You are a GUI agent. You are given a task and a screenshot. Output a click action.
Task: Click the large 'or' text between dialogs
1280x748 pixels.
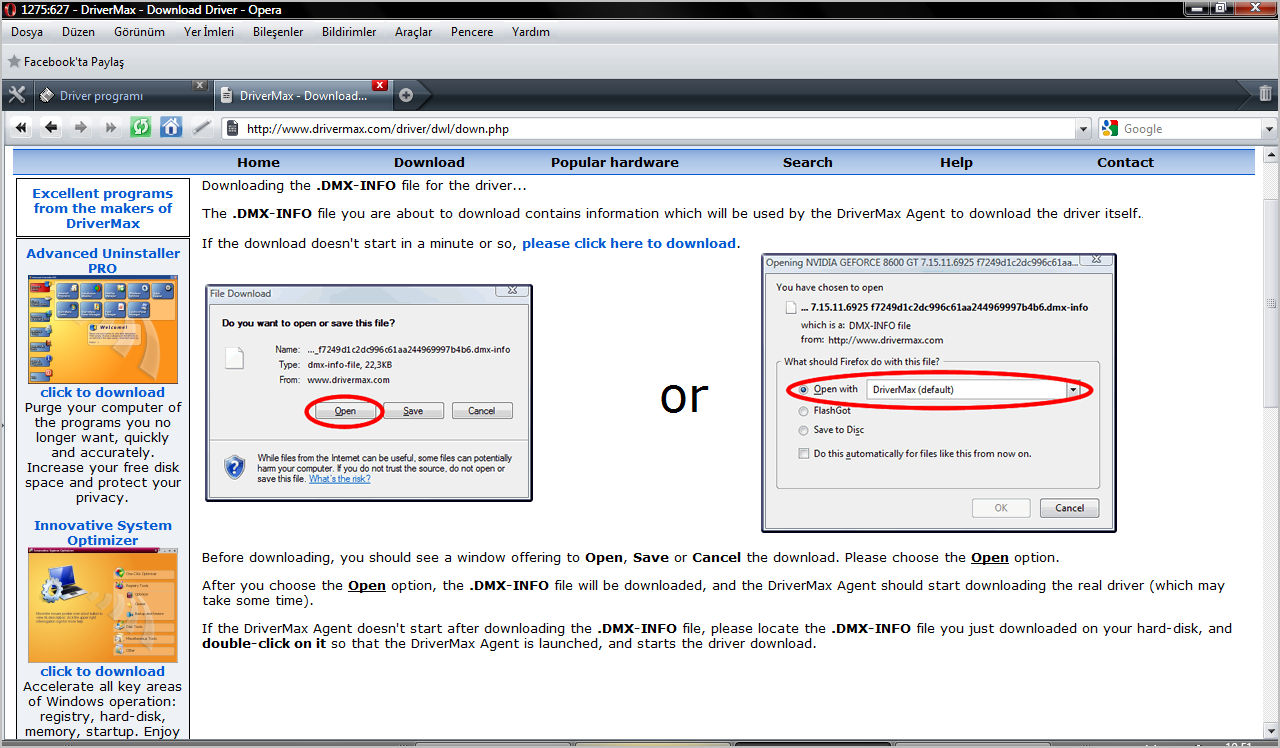(685, 396)
